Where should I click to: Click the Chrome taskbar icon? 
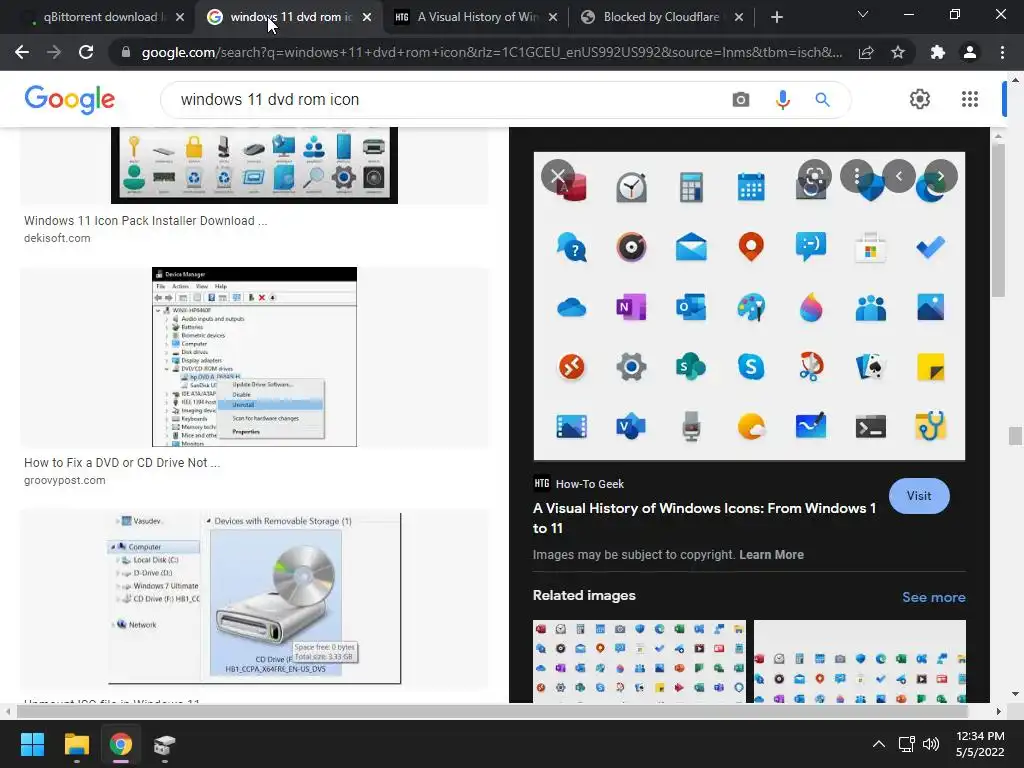[x=120, y=744]
